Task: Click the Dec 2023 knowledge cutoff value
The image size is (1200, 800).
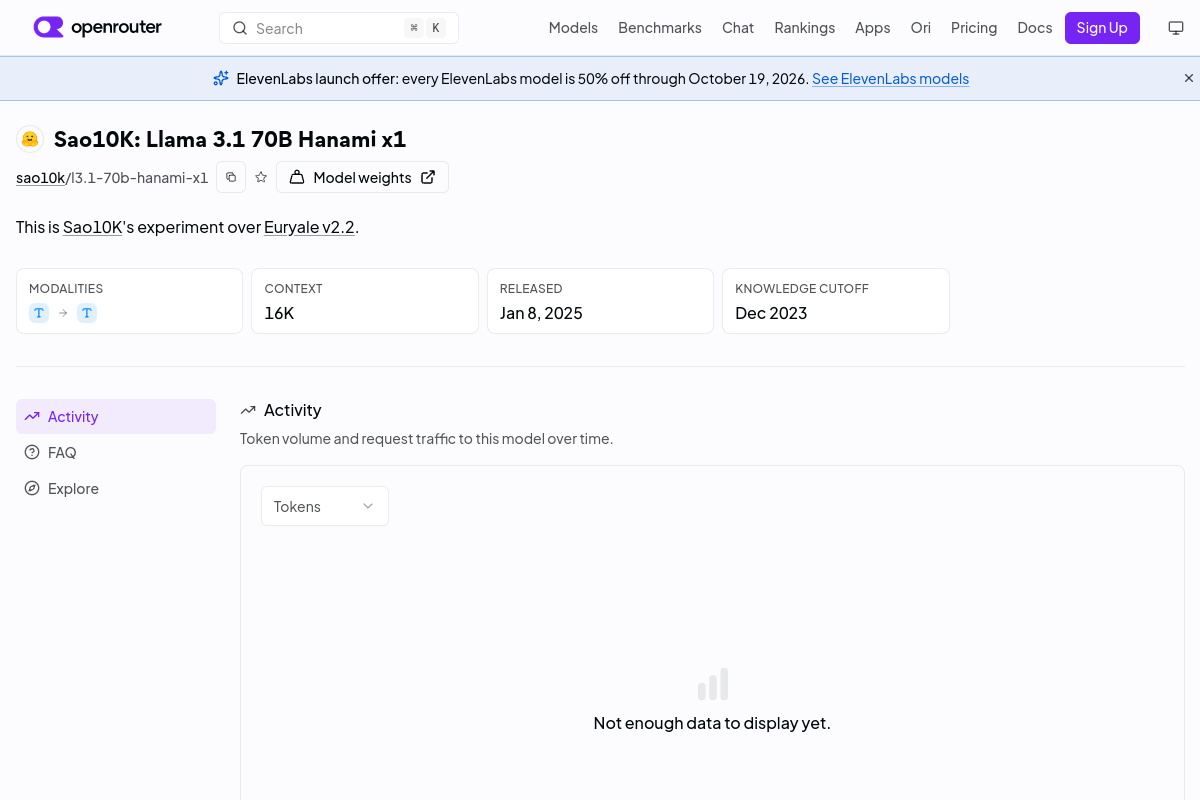Action: pos(771,313)
